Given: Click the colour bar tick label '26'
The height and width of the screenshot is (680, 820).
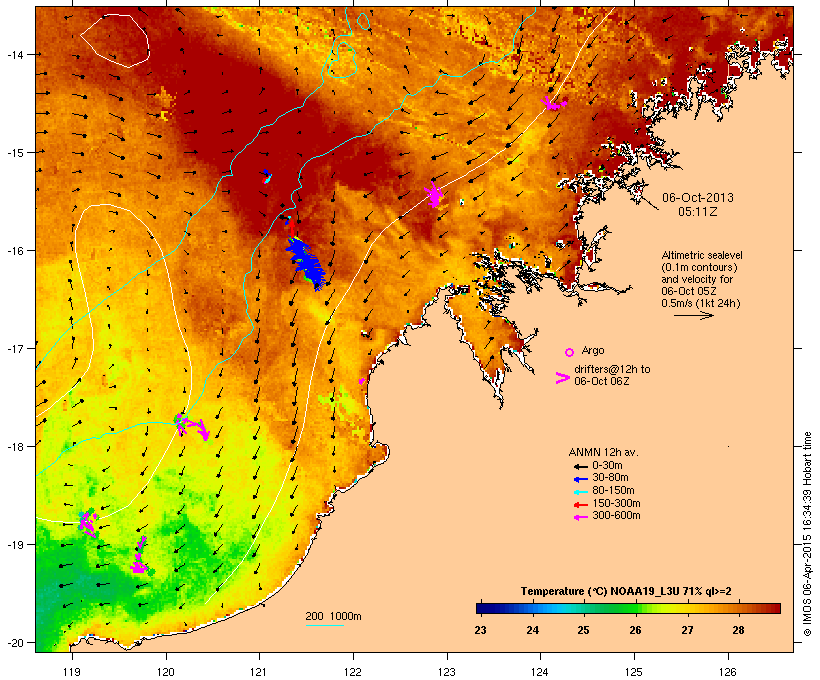Looking at the screenshot, I should 635,630.
